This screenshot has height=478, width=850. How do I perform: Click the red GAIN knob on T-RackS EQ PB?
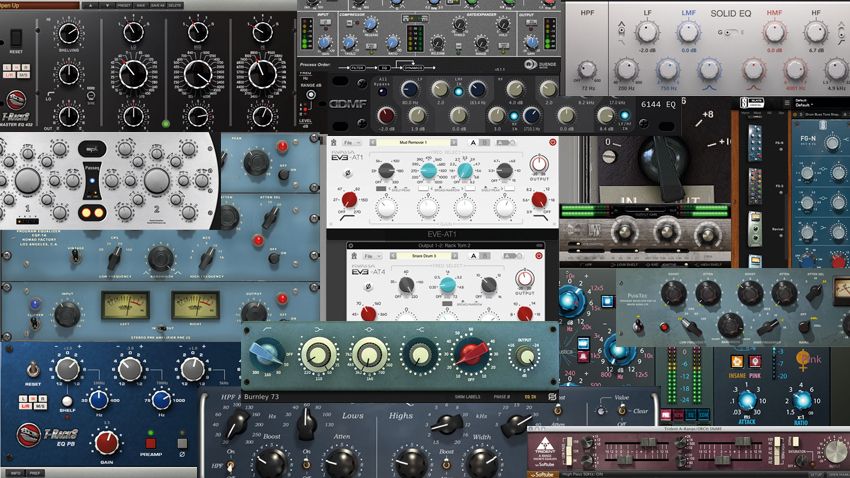tap(107, 442)
